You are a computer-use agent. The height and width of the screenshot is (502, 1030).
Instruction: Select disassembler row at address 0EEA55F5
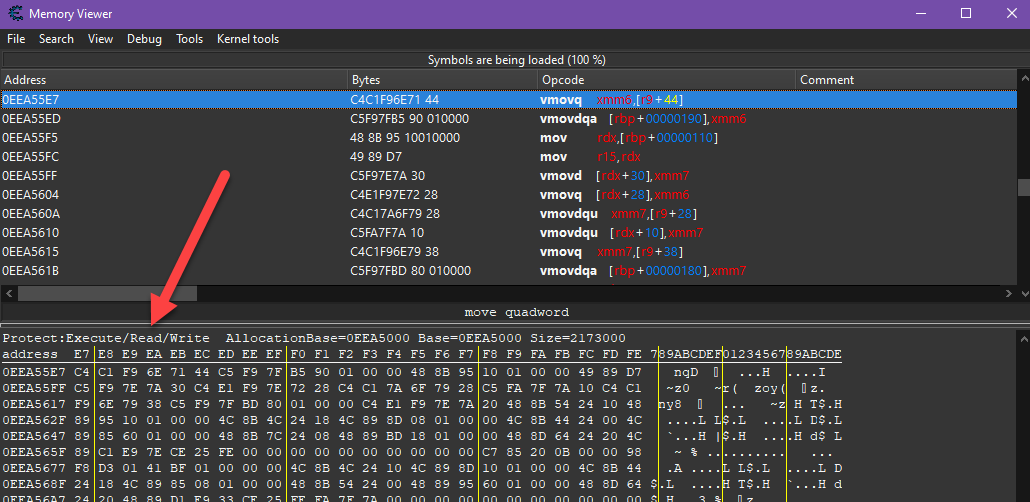click(508, 138)
